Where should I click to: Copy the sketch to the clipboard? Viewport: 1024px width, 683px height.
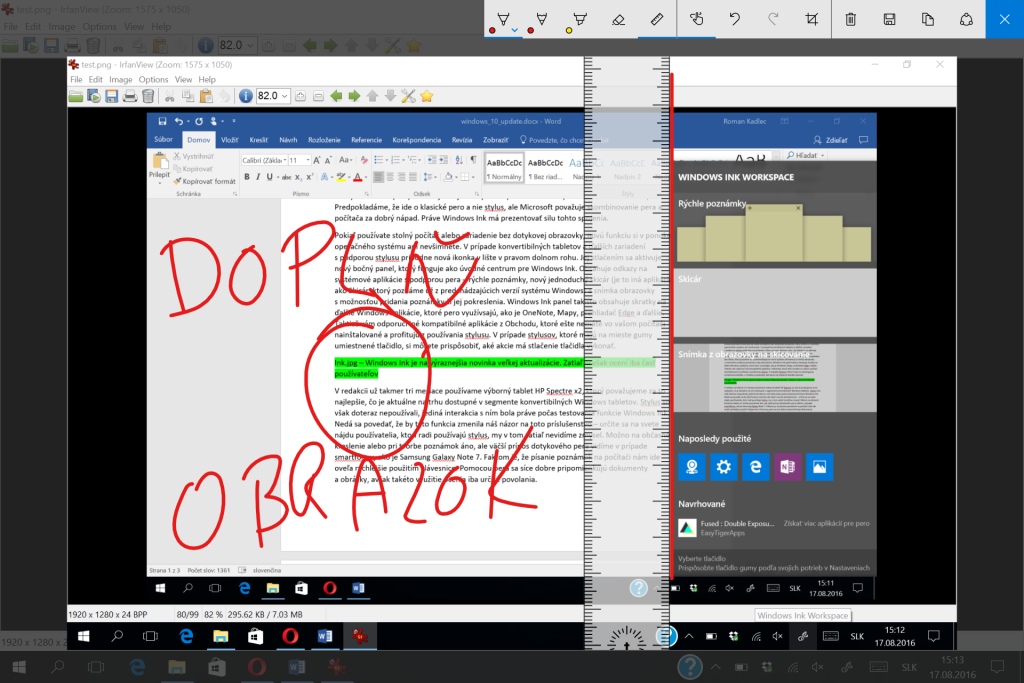[x=928, y=18]
